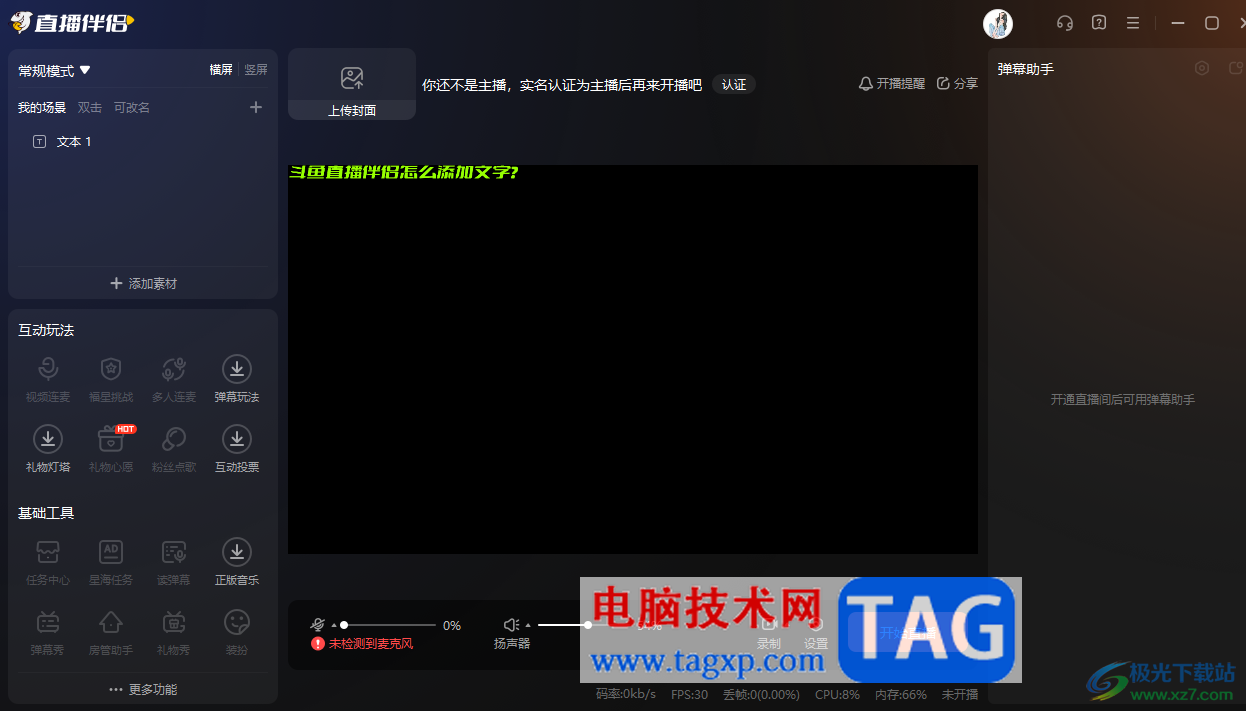
Task: Upload a stream cover via 上传封面
Action: pyautogui.click(x=352, y=84)
